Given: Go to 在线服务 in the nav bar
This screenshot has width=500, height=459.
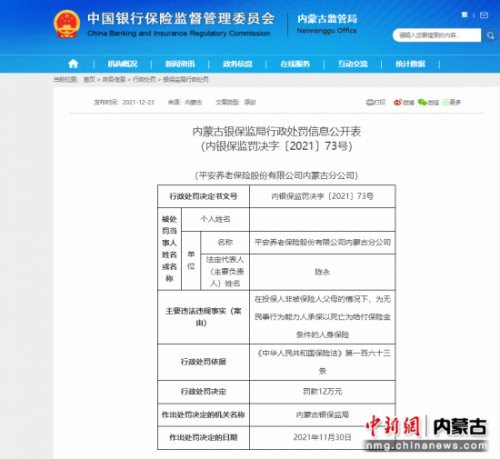Looking at the screenshot, I should [295, 64].
